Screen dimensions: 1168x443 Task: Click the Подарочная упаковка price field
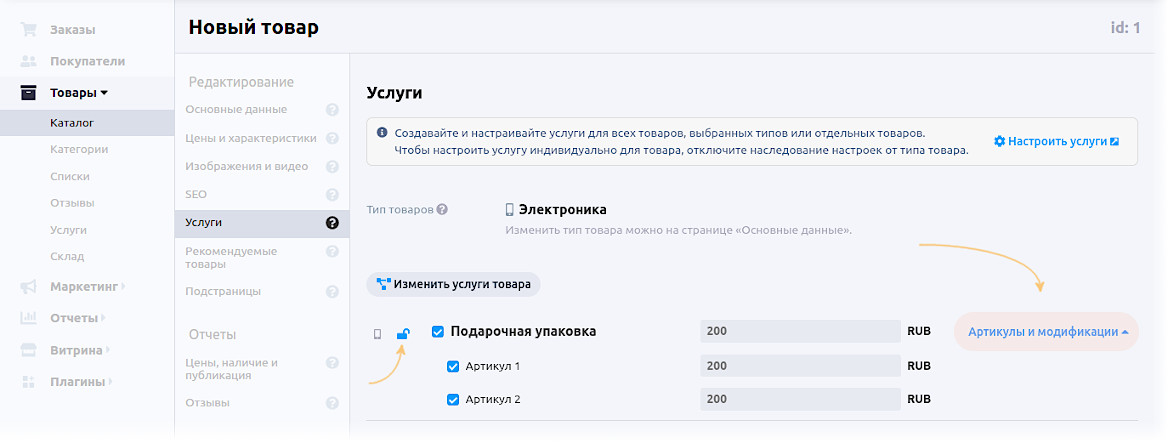coord(801,332)
